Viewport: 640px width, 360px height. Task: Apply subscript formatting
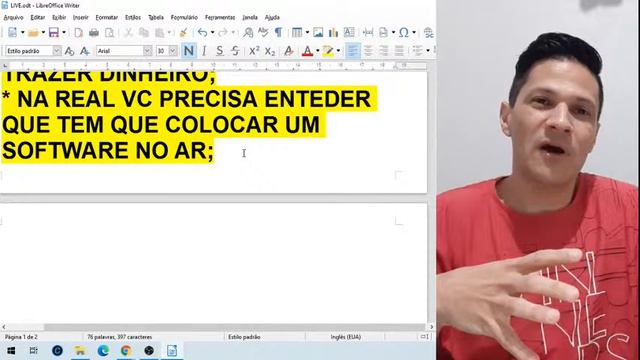click(x=269, y=51)
